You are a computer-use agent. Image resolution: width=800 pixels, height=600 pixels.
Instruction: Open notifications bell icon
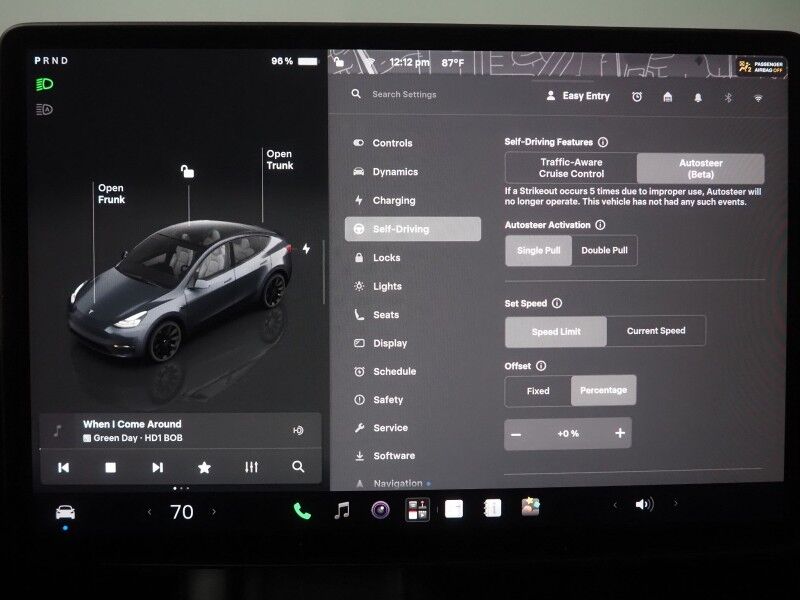pos(698,97)
